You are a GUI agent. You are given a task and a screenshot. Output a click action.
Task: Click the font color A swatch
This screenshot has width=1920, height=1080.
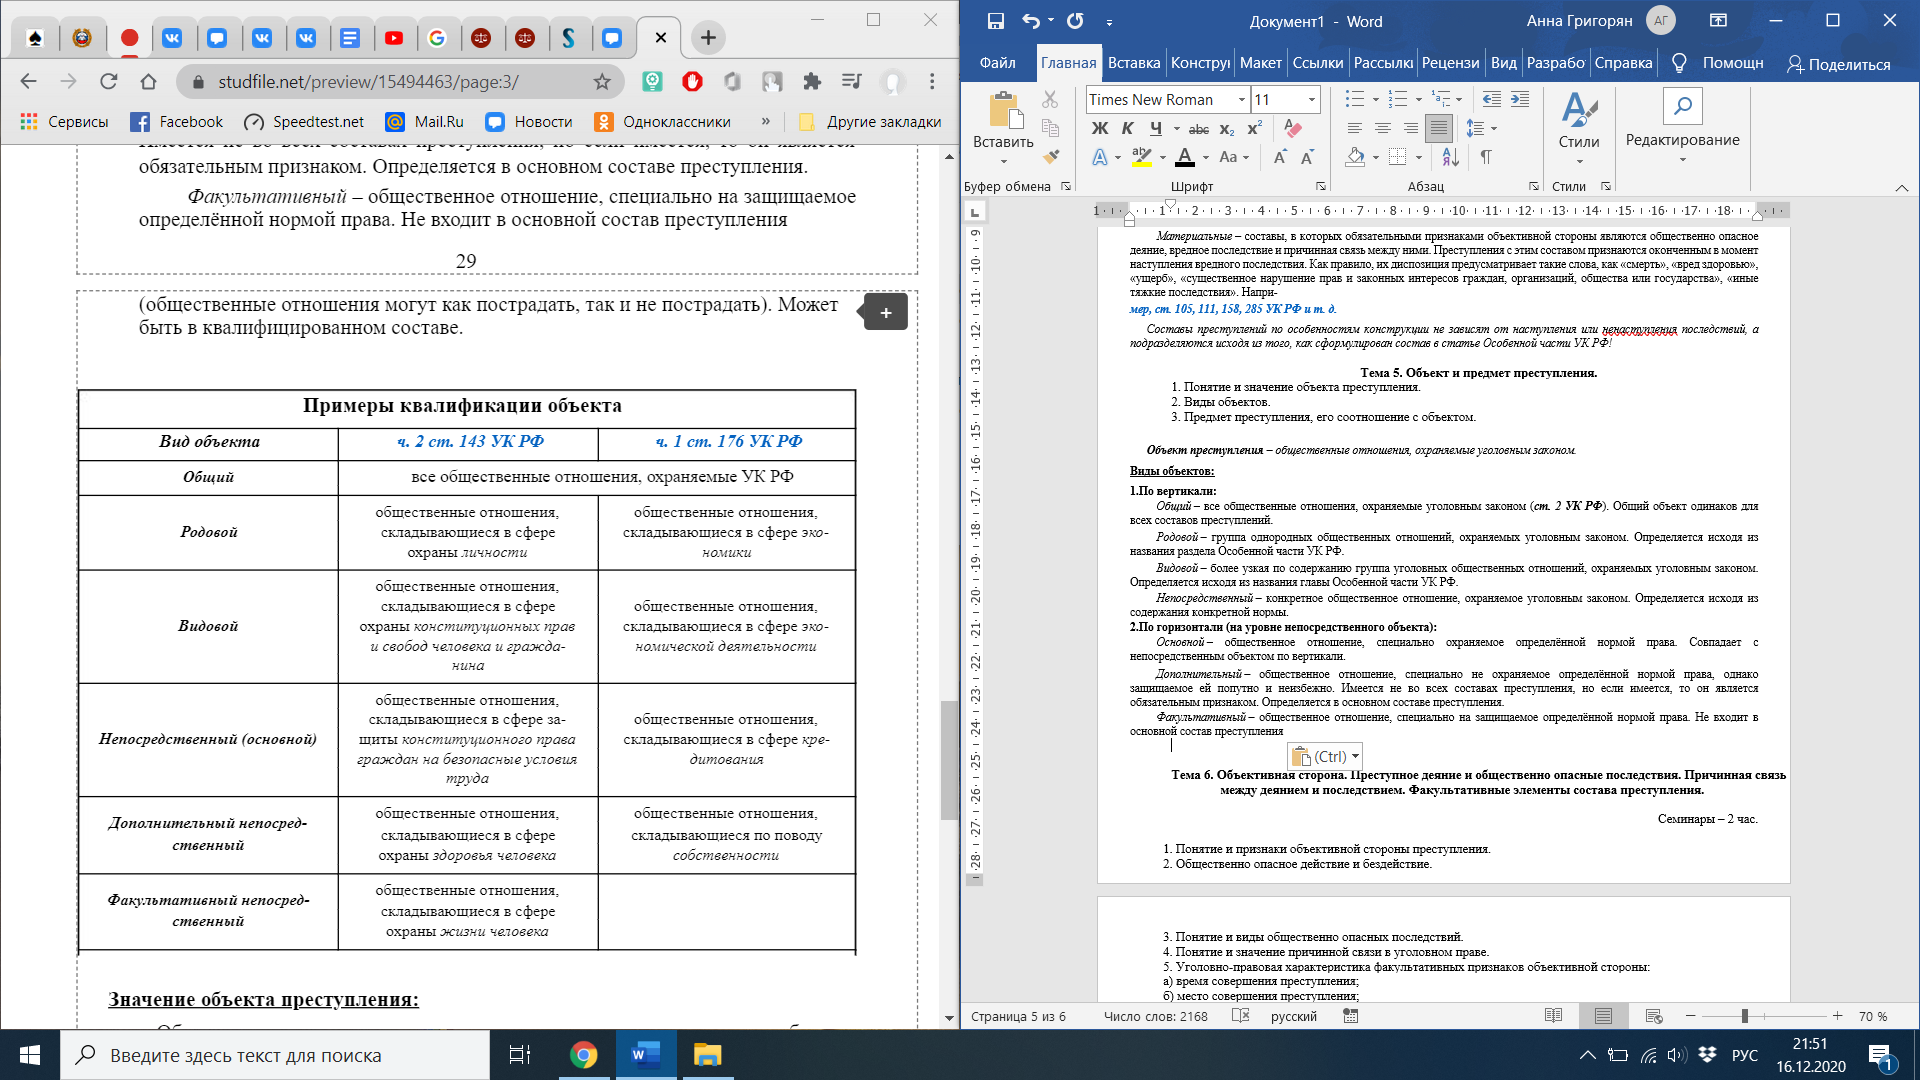click(1185, 157)
